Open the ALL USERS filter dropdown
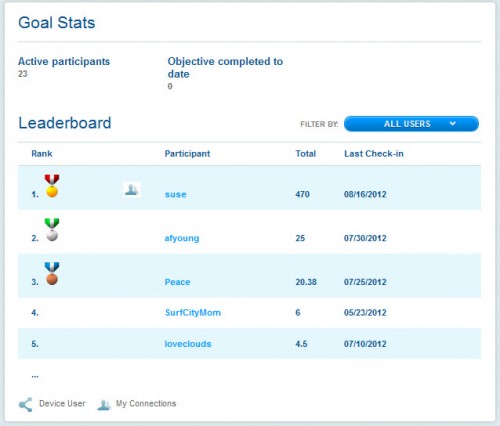 [x=411, y=124]
